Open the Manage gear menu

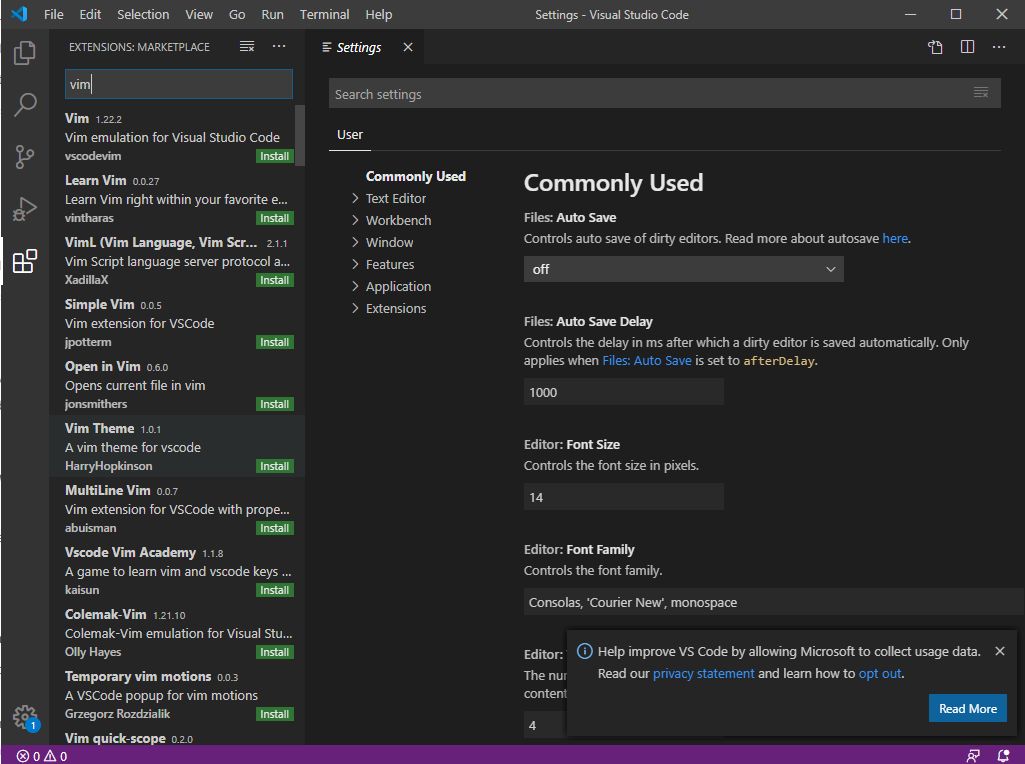25,717
